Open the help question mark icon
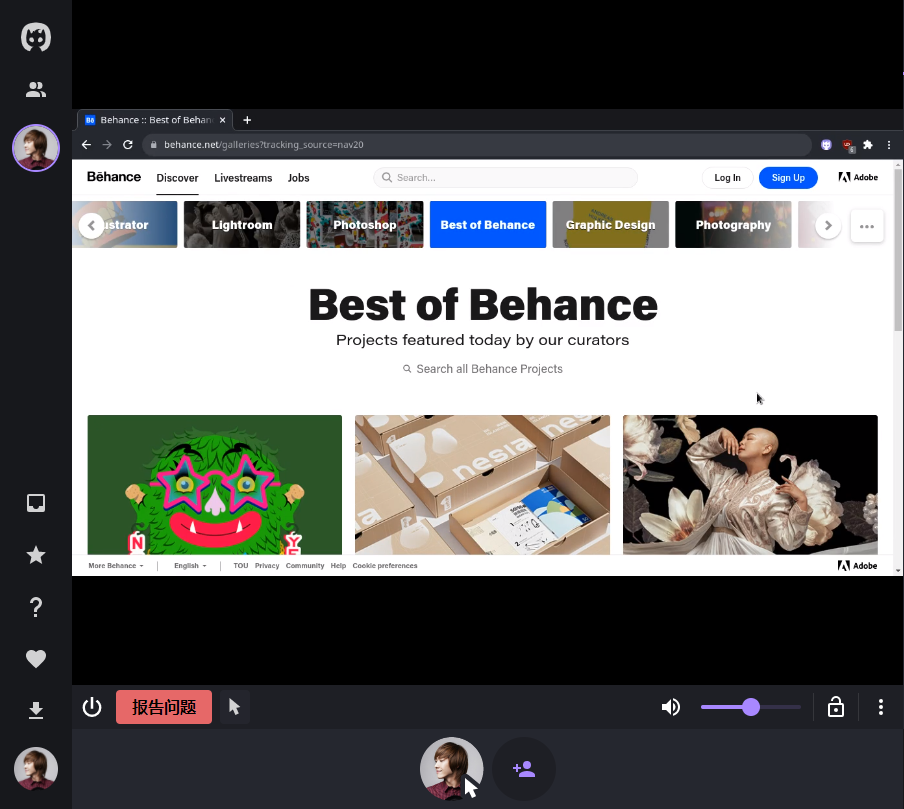The width and height of the screenshot is (904, 809). click(x=36, y=607)
